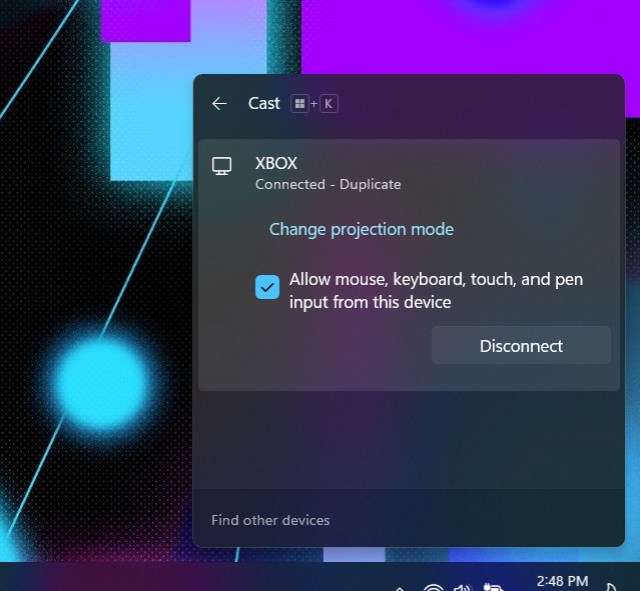Click the Windows key shortcut badge
The width and height of the screenshot is (640, 591).
[x=300, y=104]
